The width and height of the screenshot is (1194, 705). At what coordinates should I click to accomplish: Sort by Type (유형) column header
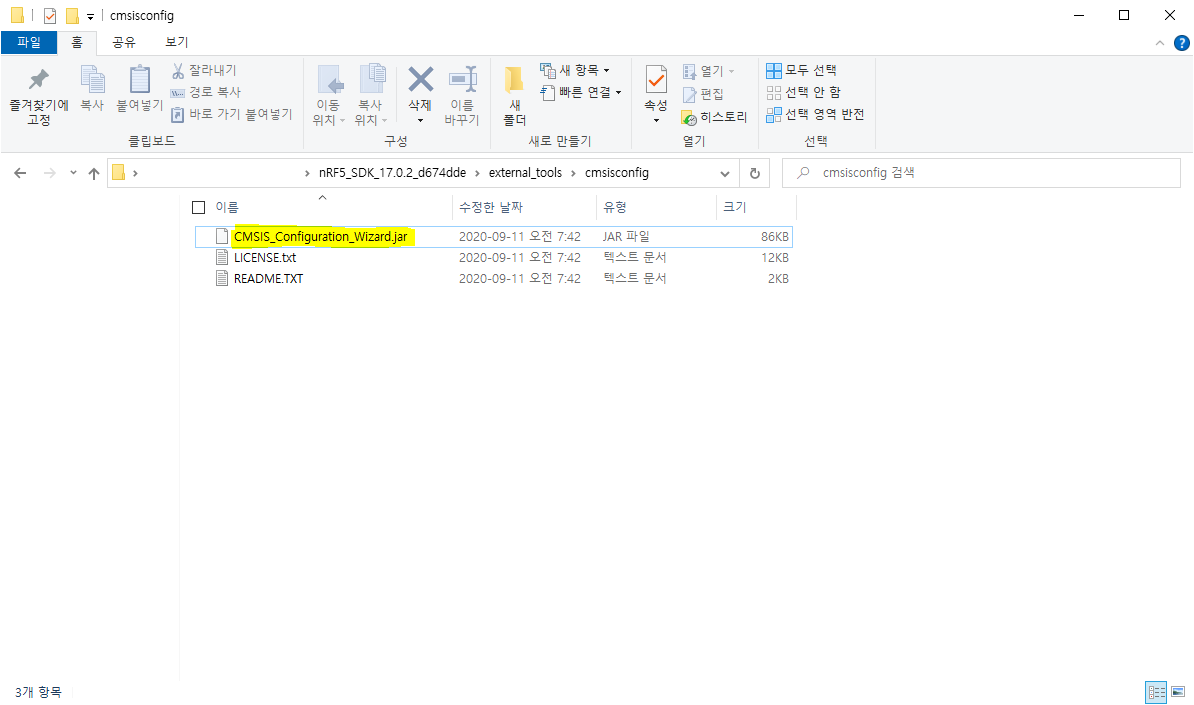pos(615,207)
